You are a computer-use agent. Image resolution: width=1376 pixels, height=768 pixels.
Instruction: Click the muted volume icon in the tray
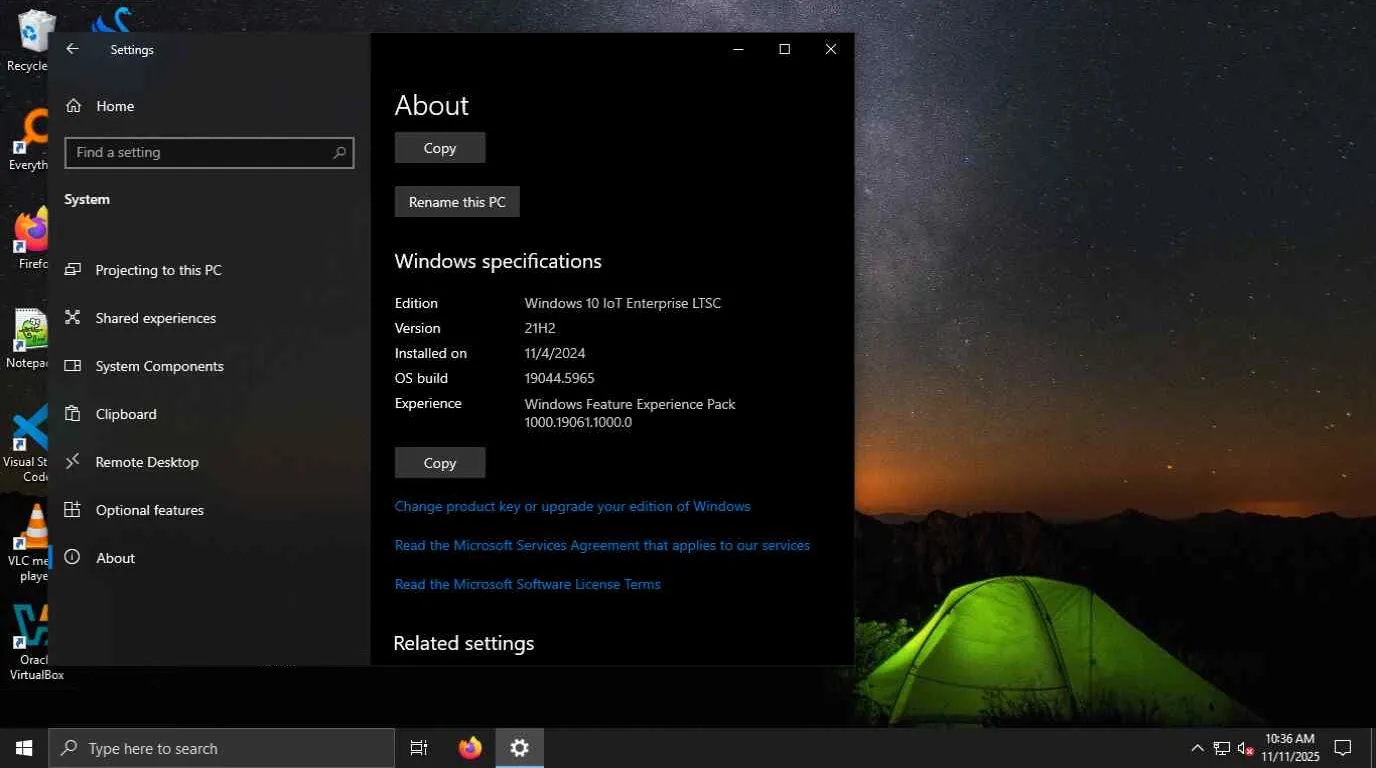pos(1245,748)
